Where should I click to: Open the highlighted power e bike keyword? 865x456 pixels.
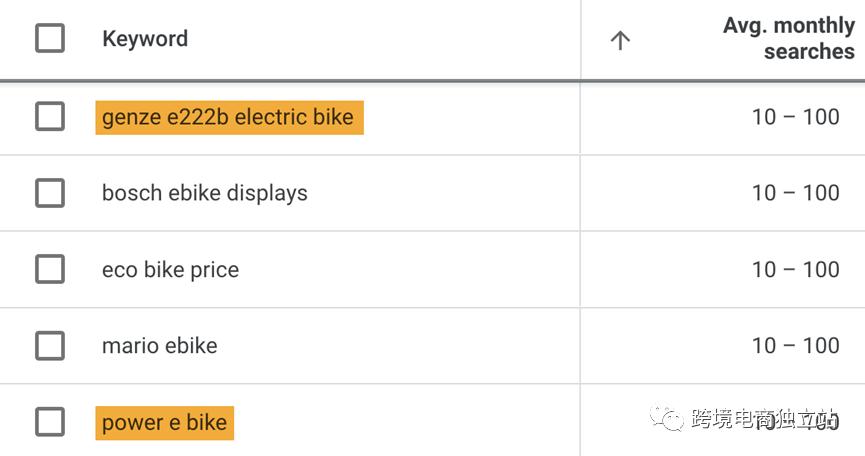[x=165, y=423]
